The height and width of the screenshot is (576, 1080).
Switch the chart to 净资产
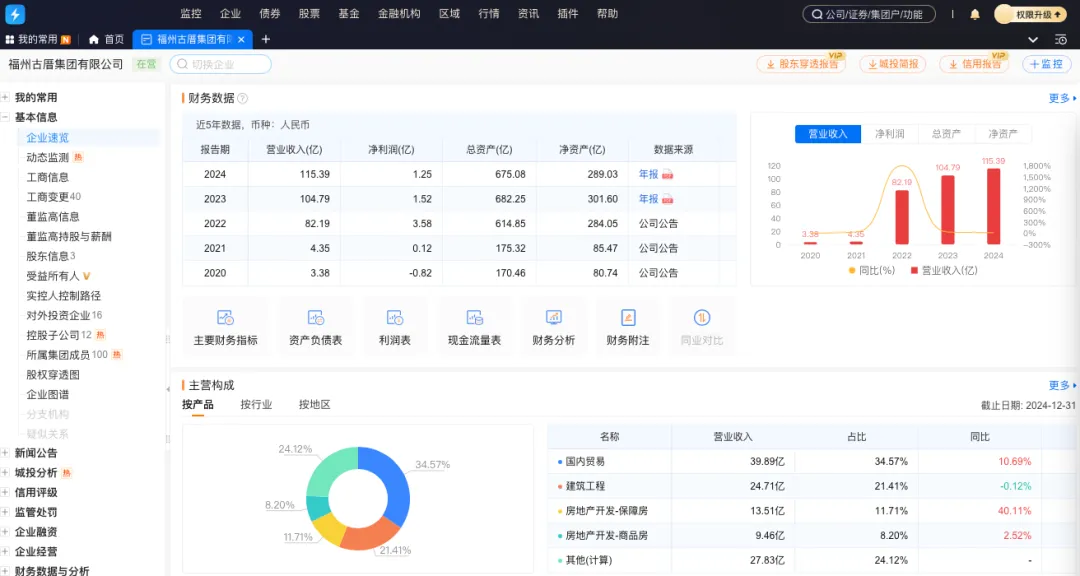click(x=1003, y=134)
